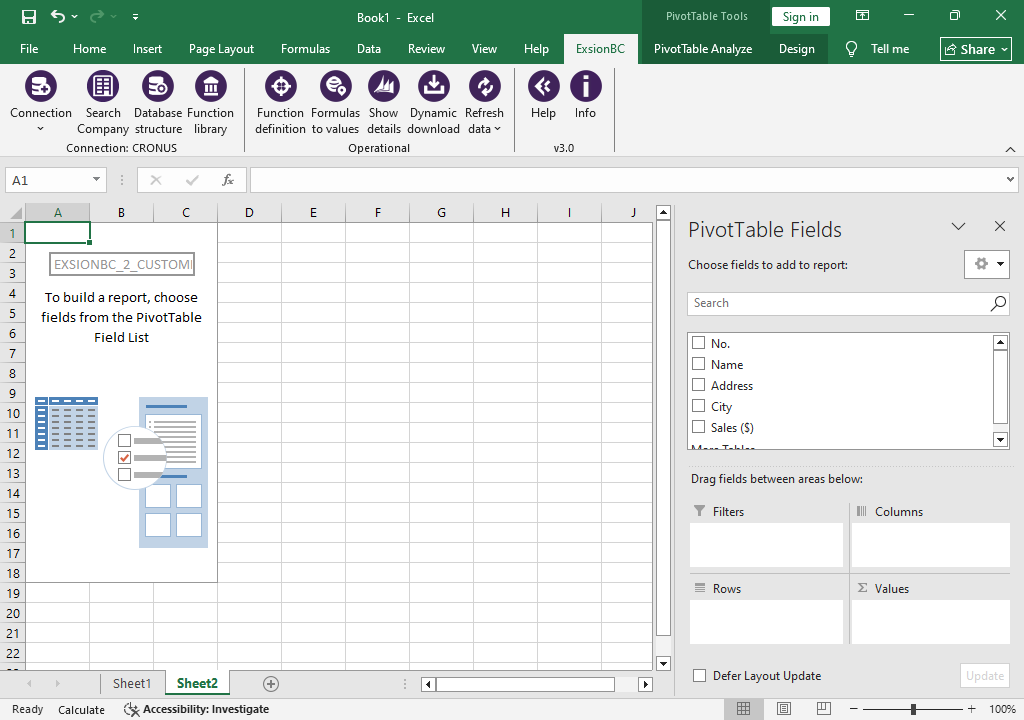Switch to Page Break Preview
Image resolution: width=1024 pixels, height=720 pixels.
click(x=824, y=709)
